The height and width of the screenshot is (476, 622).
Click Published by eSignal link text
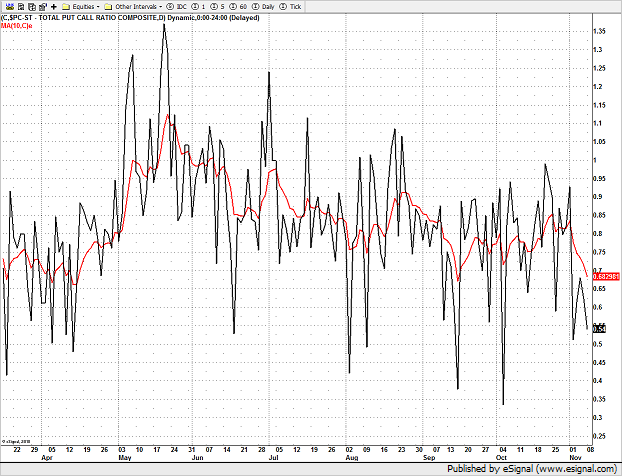(x=532, y=469)
